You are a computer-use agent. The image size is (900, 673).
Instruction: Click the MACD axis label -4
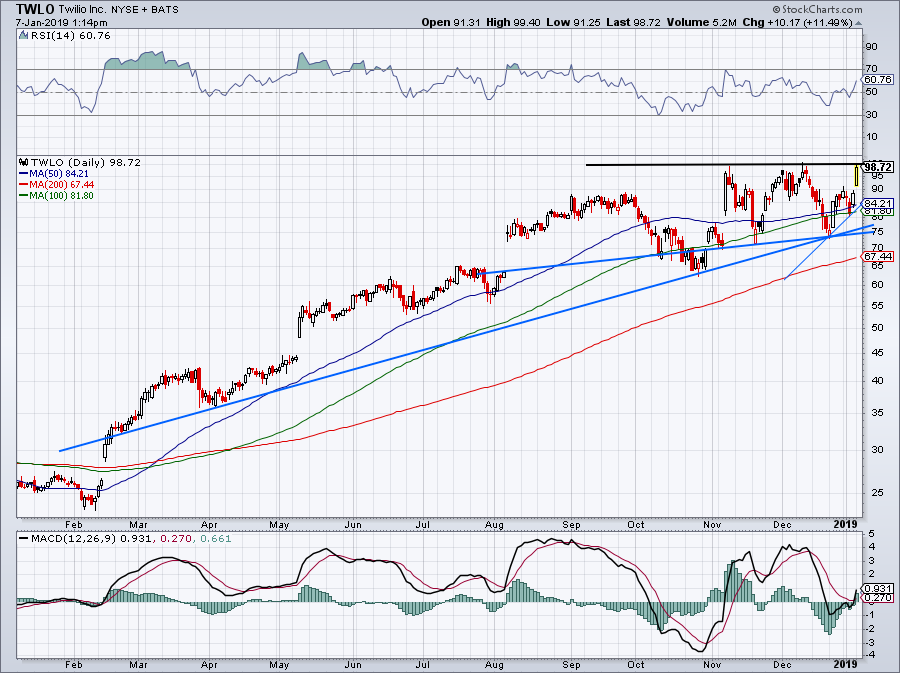(x=869, y=655)
